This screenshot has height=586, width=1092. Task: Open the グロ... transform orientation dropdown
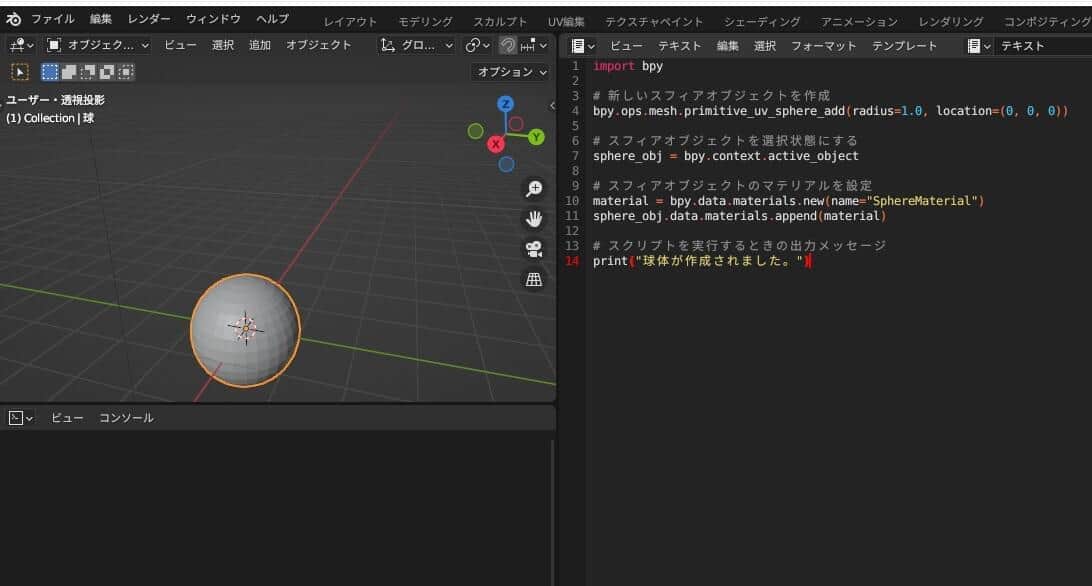coord(418,45)
